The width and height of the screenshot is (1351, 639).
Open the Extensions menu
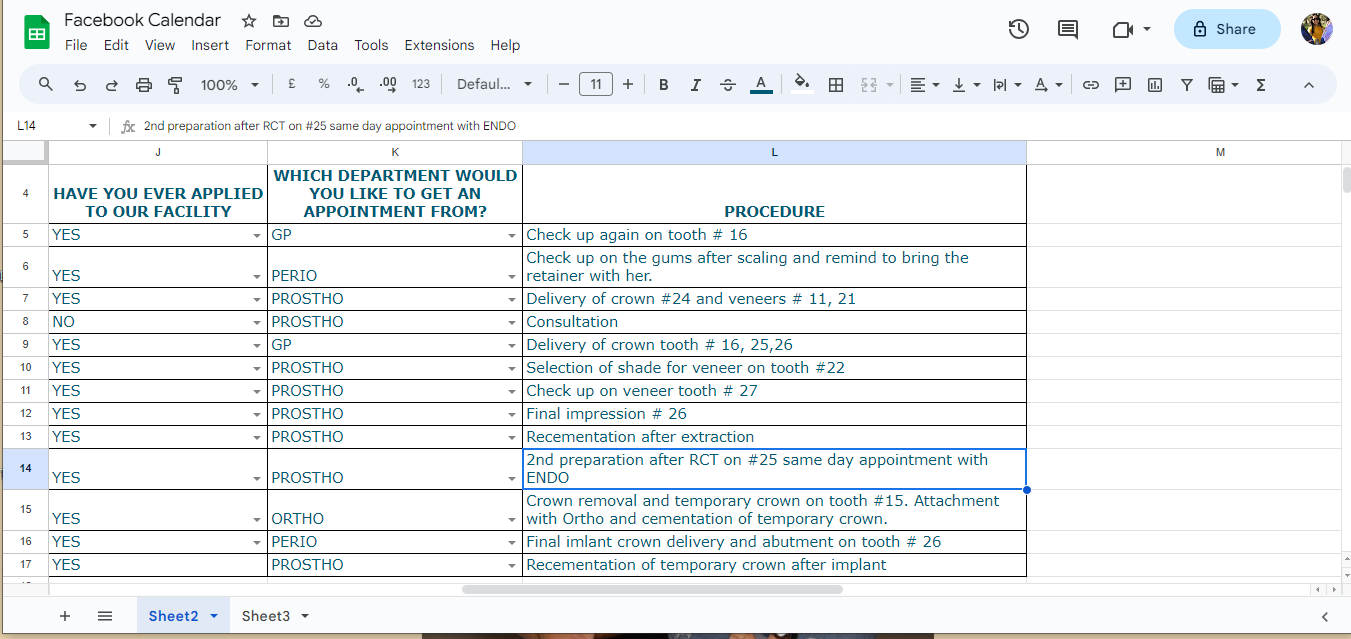439,45
